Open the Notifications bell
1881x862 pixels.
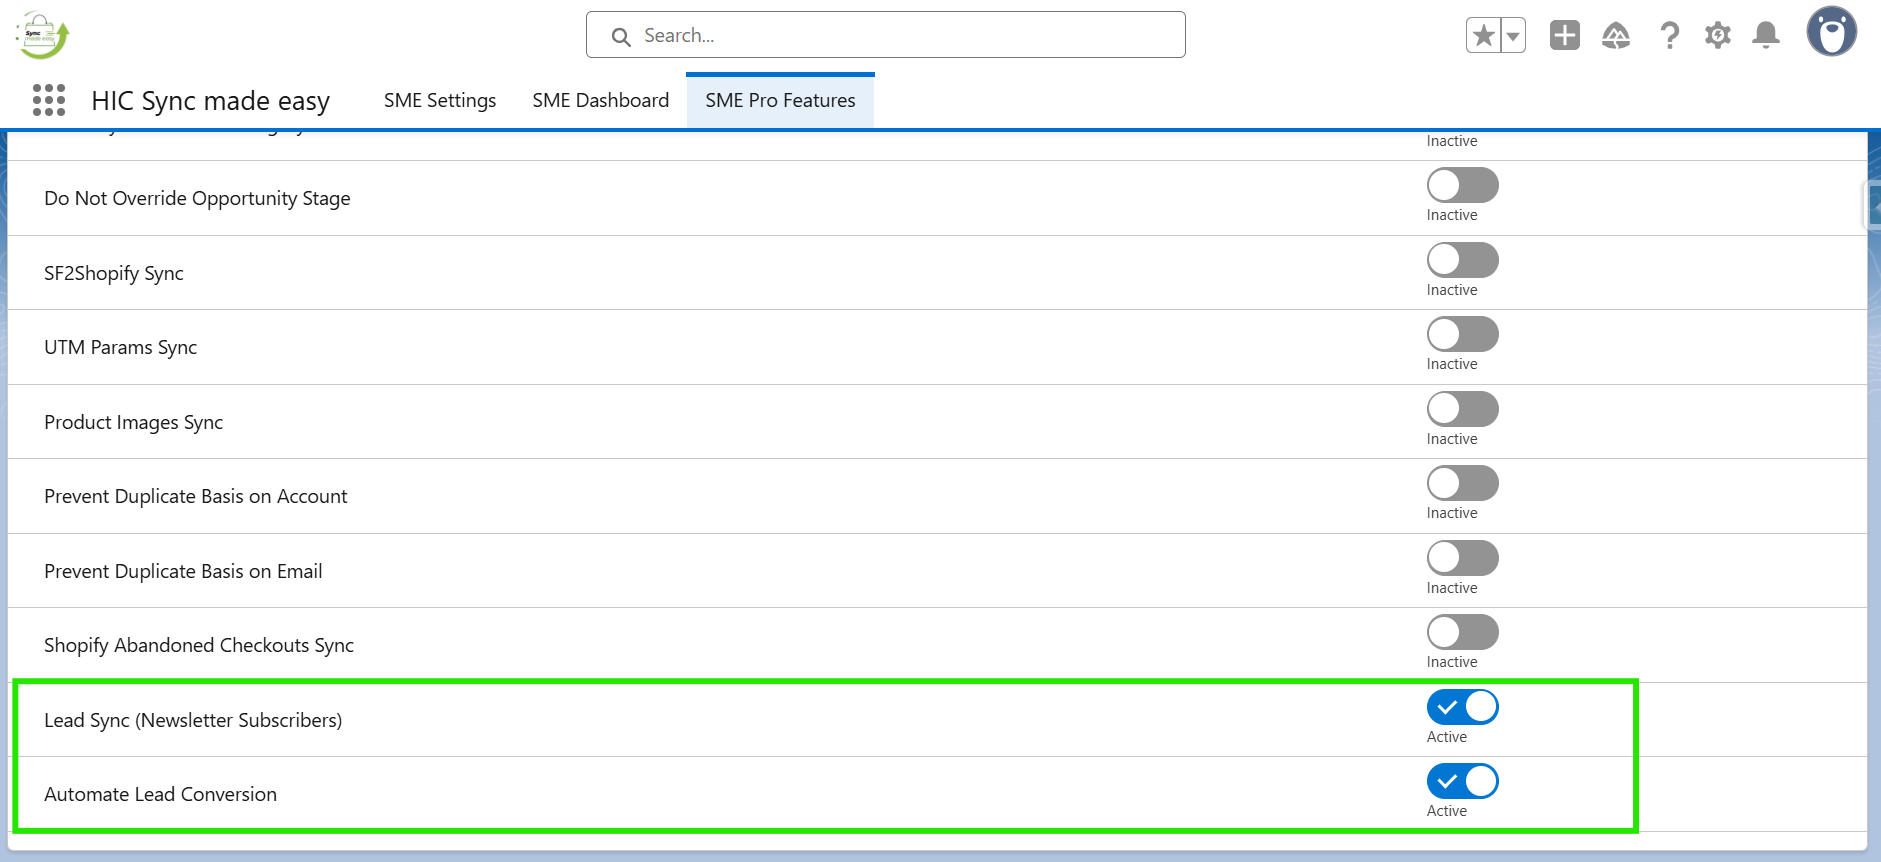(x=1766, y=36)
